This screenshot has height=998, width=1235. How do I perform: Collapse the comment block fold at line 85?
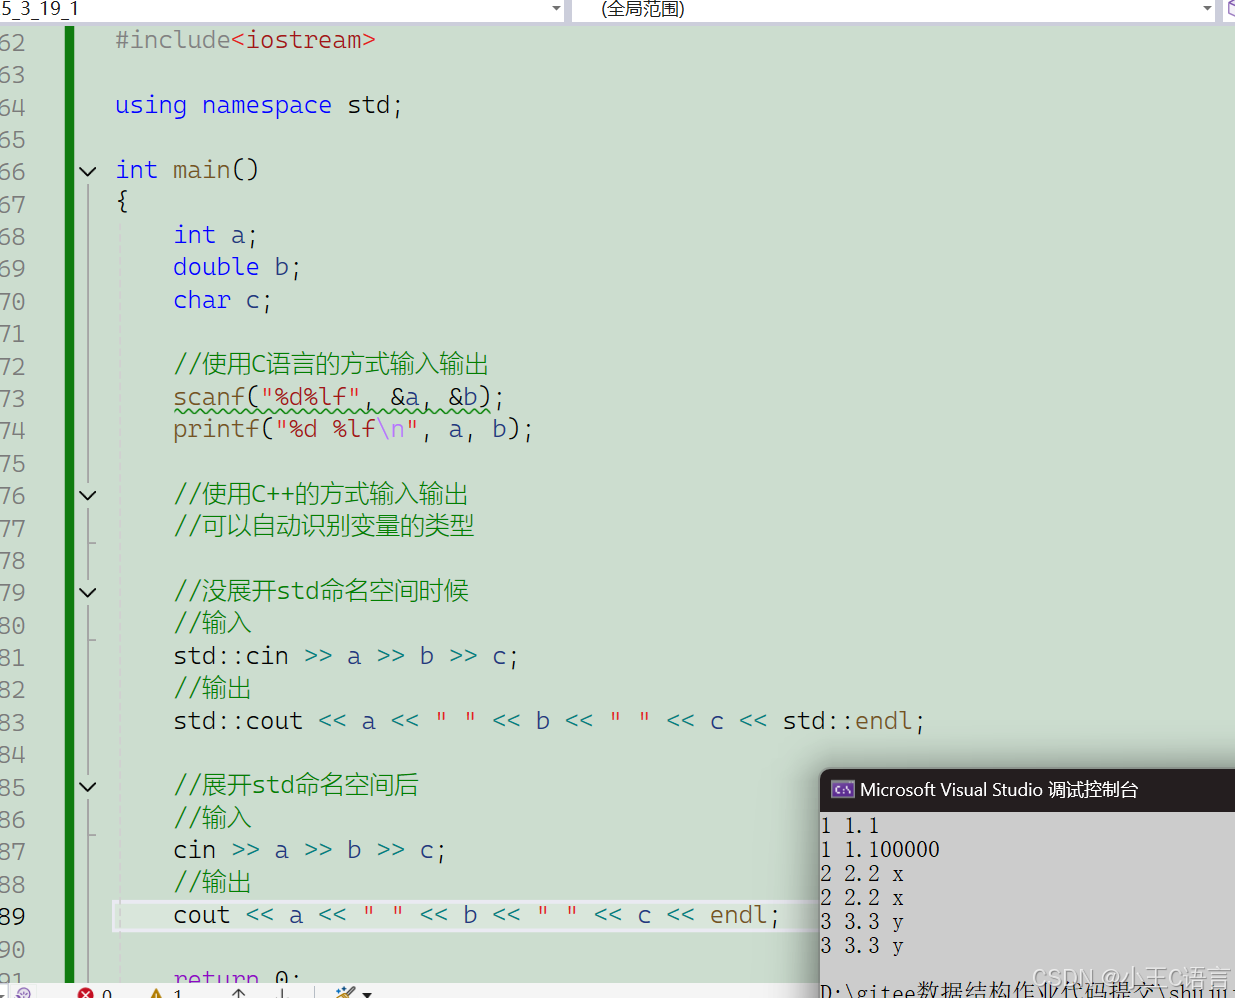[88, 787]
